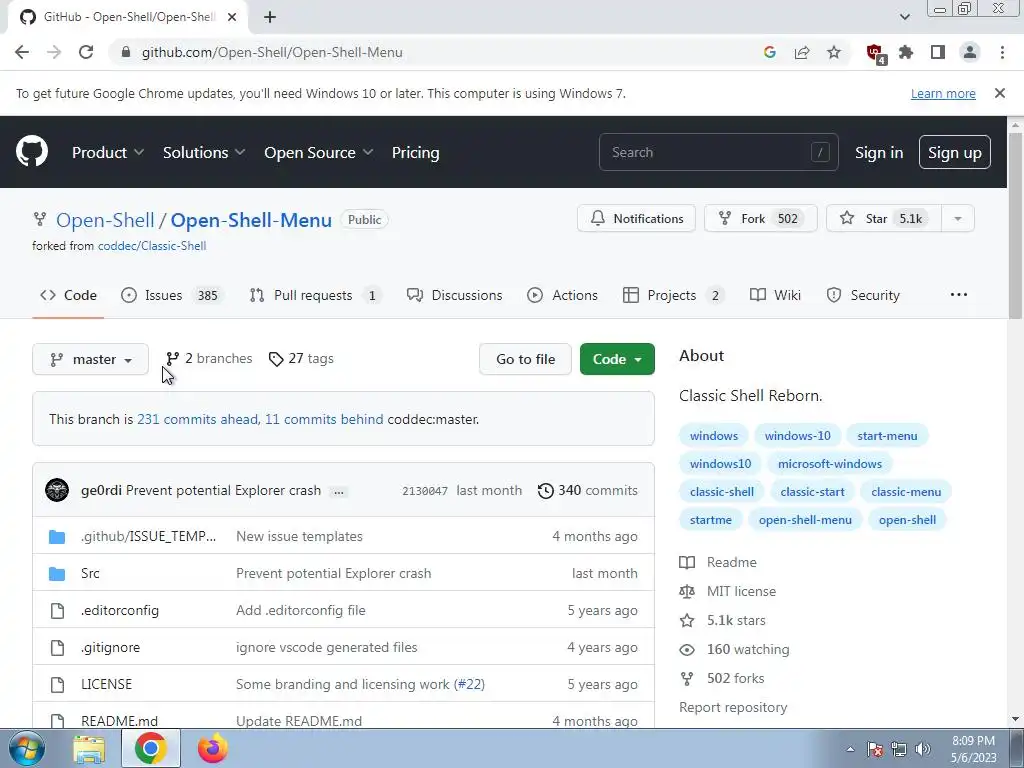1024x768 pixels.
Task: Expand the Solutions menu
Action: pos(204,152)
